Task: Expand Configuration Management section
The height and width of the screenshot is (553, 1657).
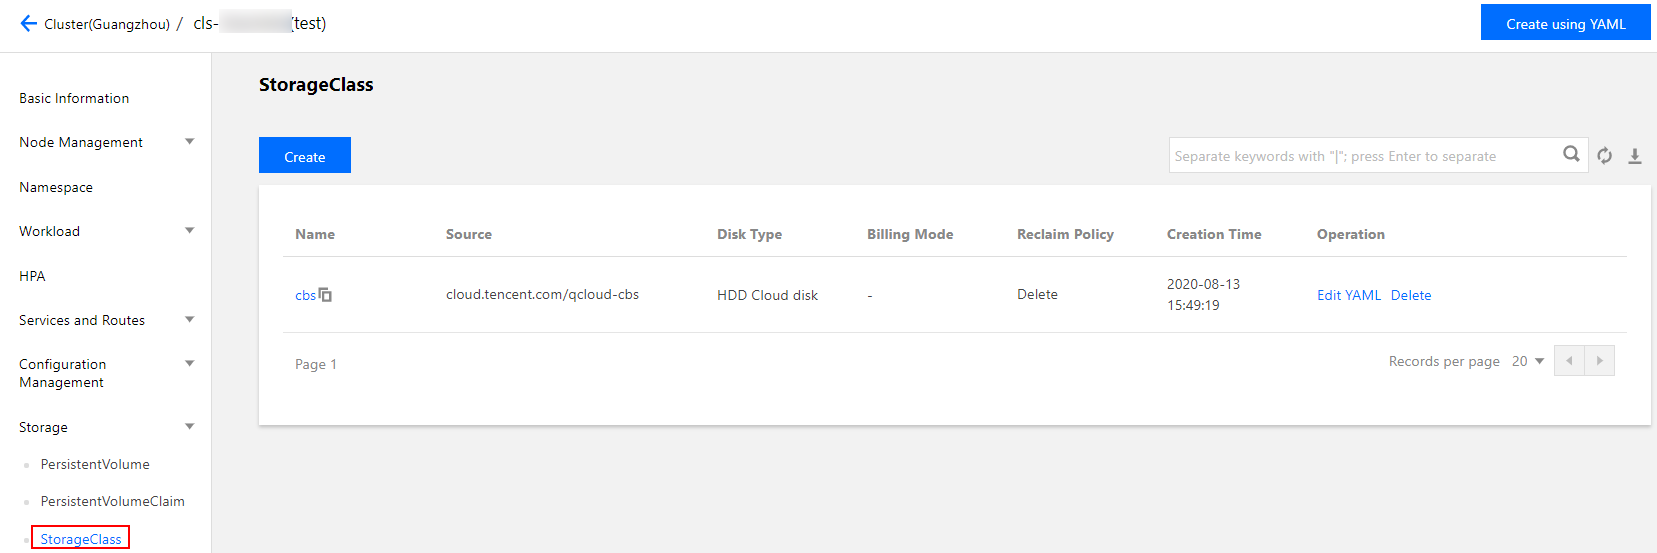Action: tap(189, 364)
